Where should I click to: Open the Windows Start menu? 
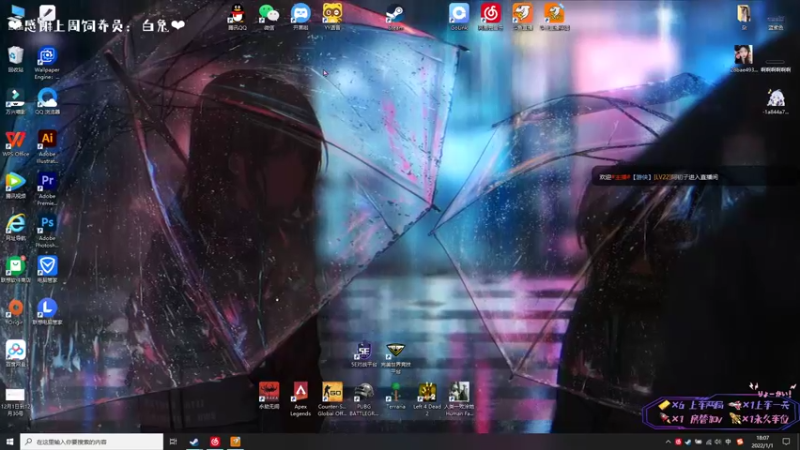point(10,441)
